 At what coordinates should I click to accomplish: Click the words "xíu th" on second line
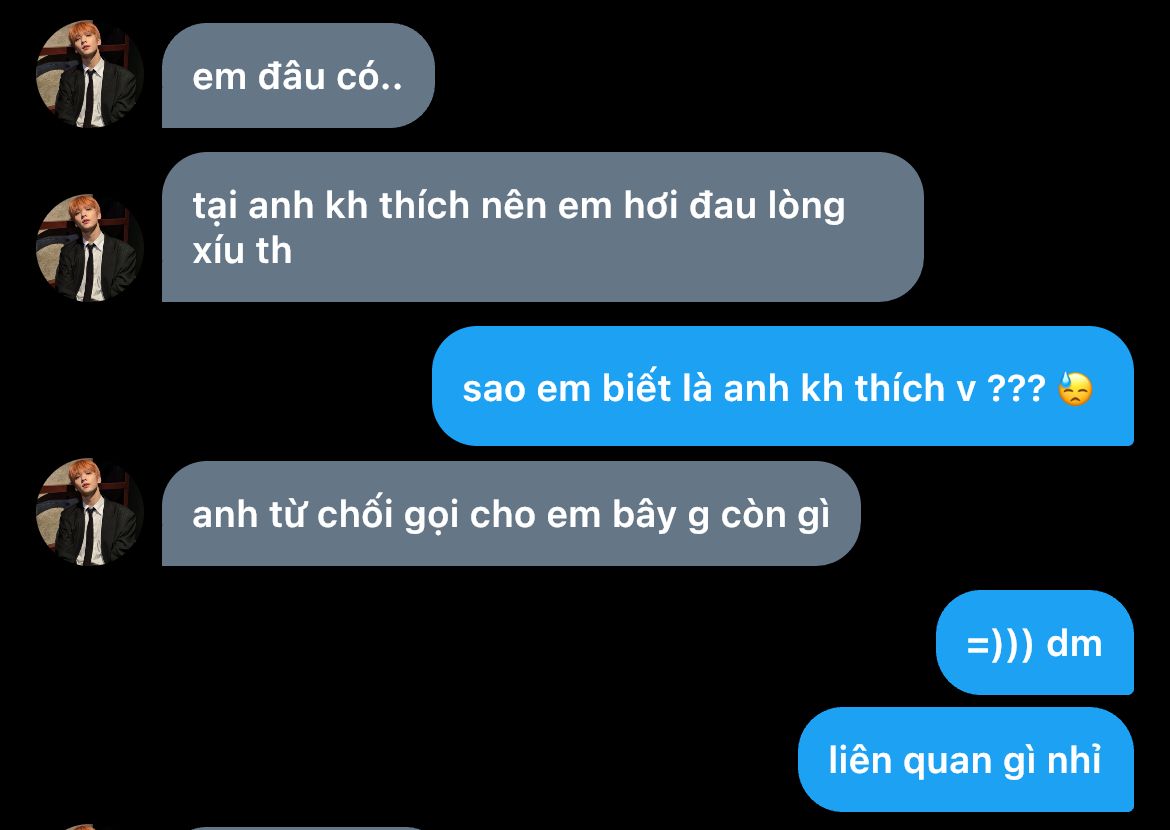(242, 250)
